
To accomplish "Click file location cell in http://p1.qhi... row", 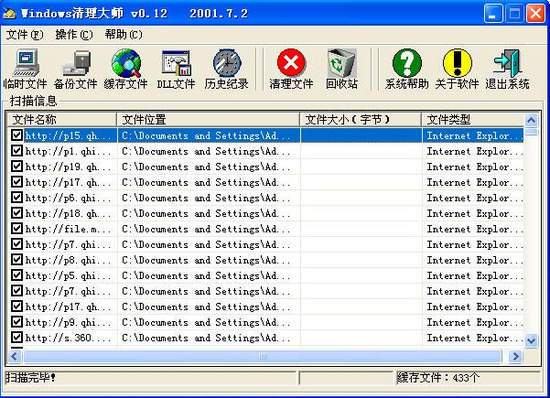I will click(209, 151).
